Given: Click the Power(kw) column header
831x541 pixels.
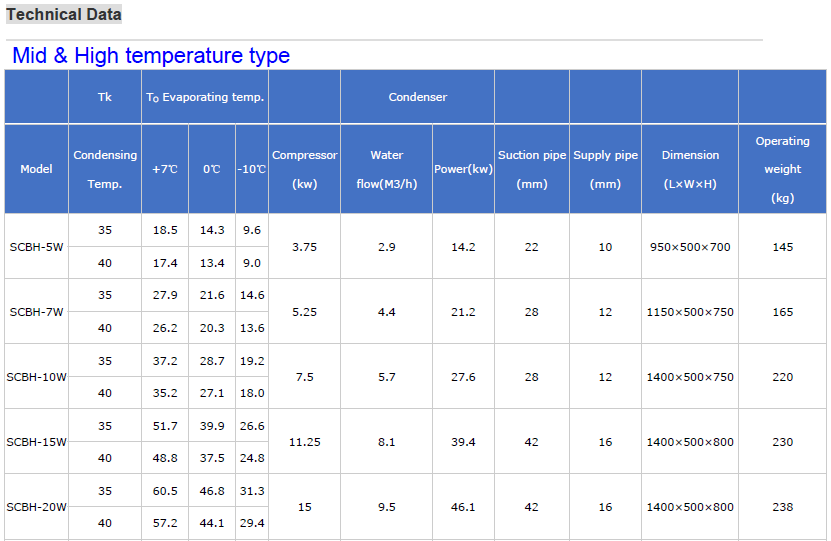Looking at the screenshot, I should pyautogui.click(x=463, y=169).
